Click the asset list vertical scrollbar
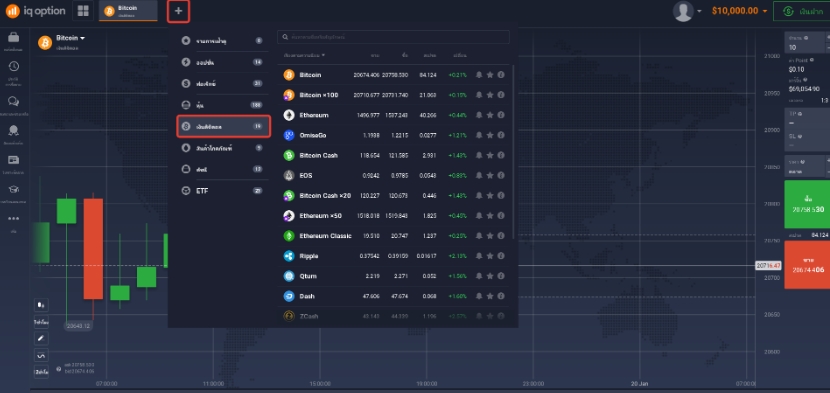Image resolution: width=830 pixels, height=393 pixels. pyautogui.click(x=513, y=153)
